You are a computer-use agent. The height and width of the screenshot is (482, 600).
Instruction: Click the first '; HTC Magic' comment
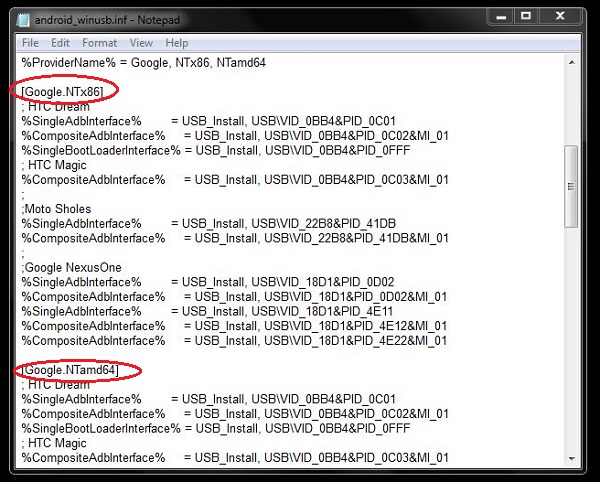[54, 165]
